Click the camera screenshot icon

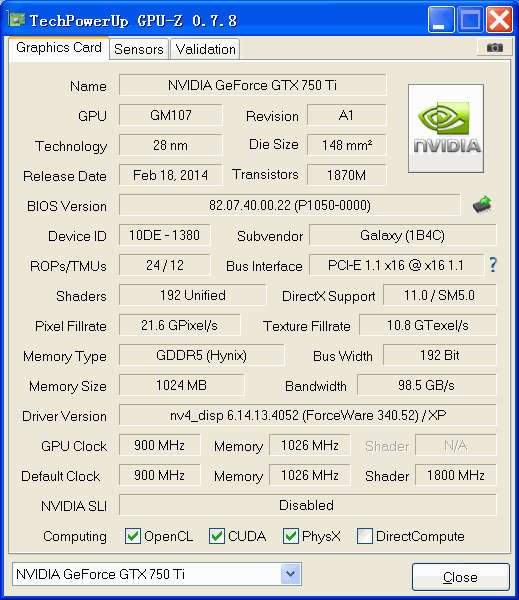pos(495,47)
